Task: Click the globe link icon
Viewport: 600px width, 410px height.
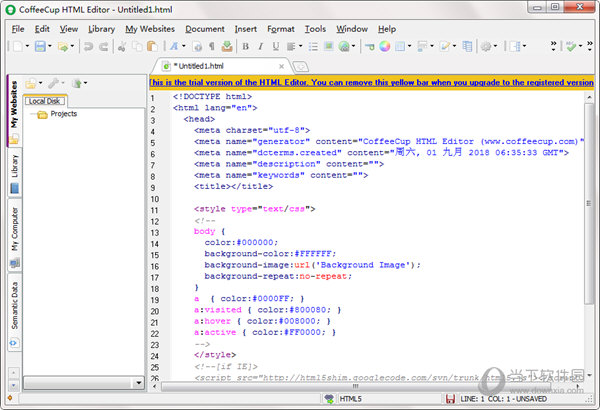Action: pyautogui.click(x=344, y=46)
